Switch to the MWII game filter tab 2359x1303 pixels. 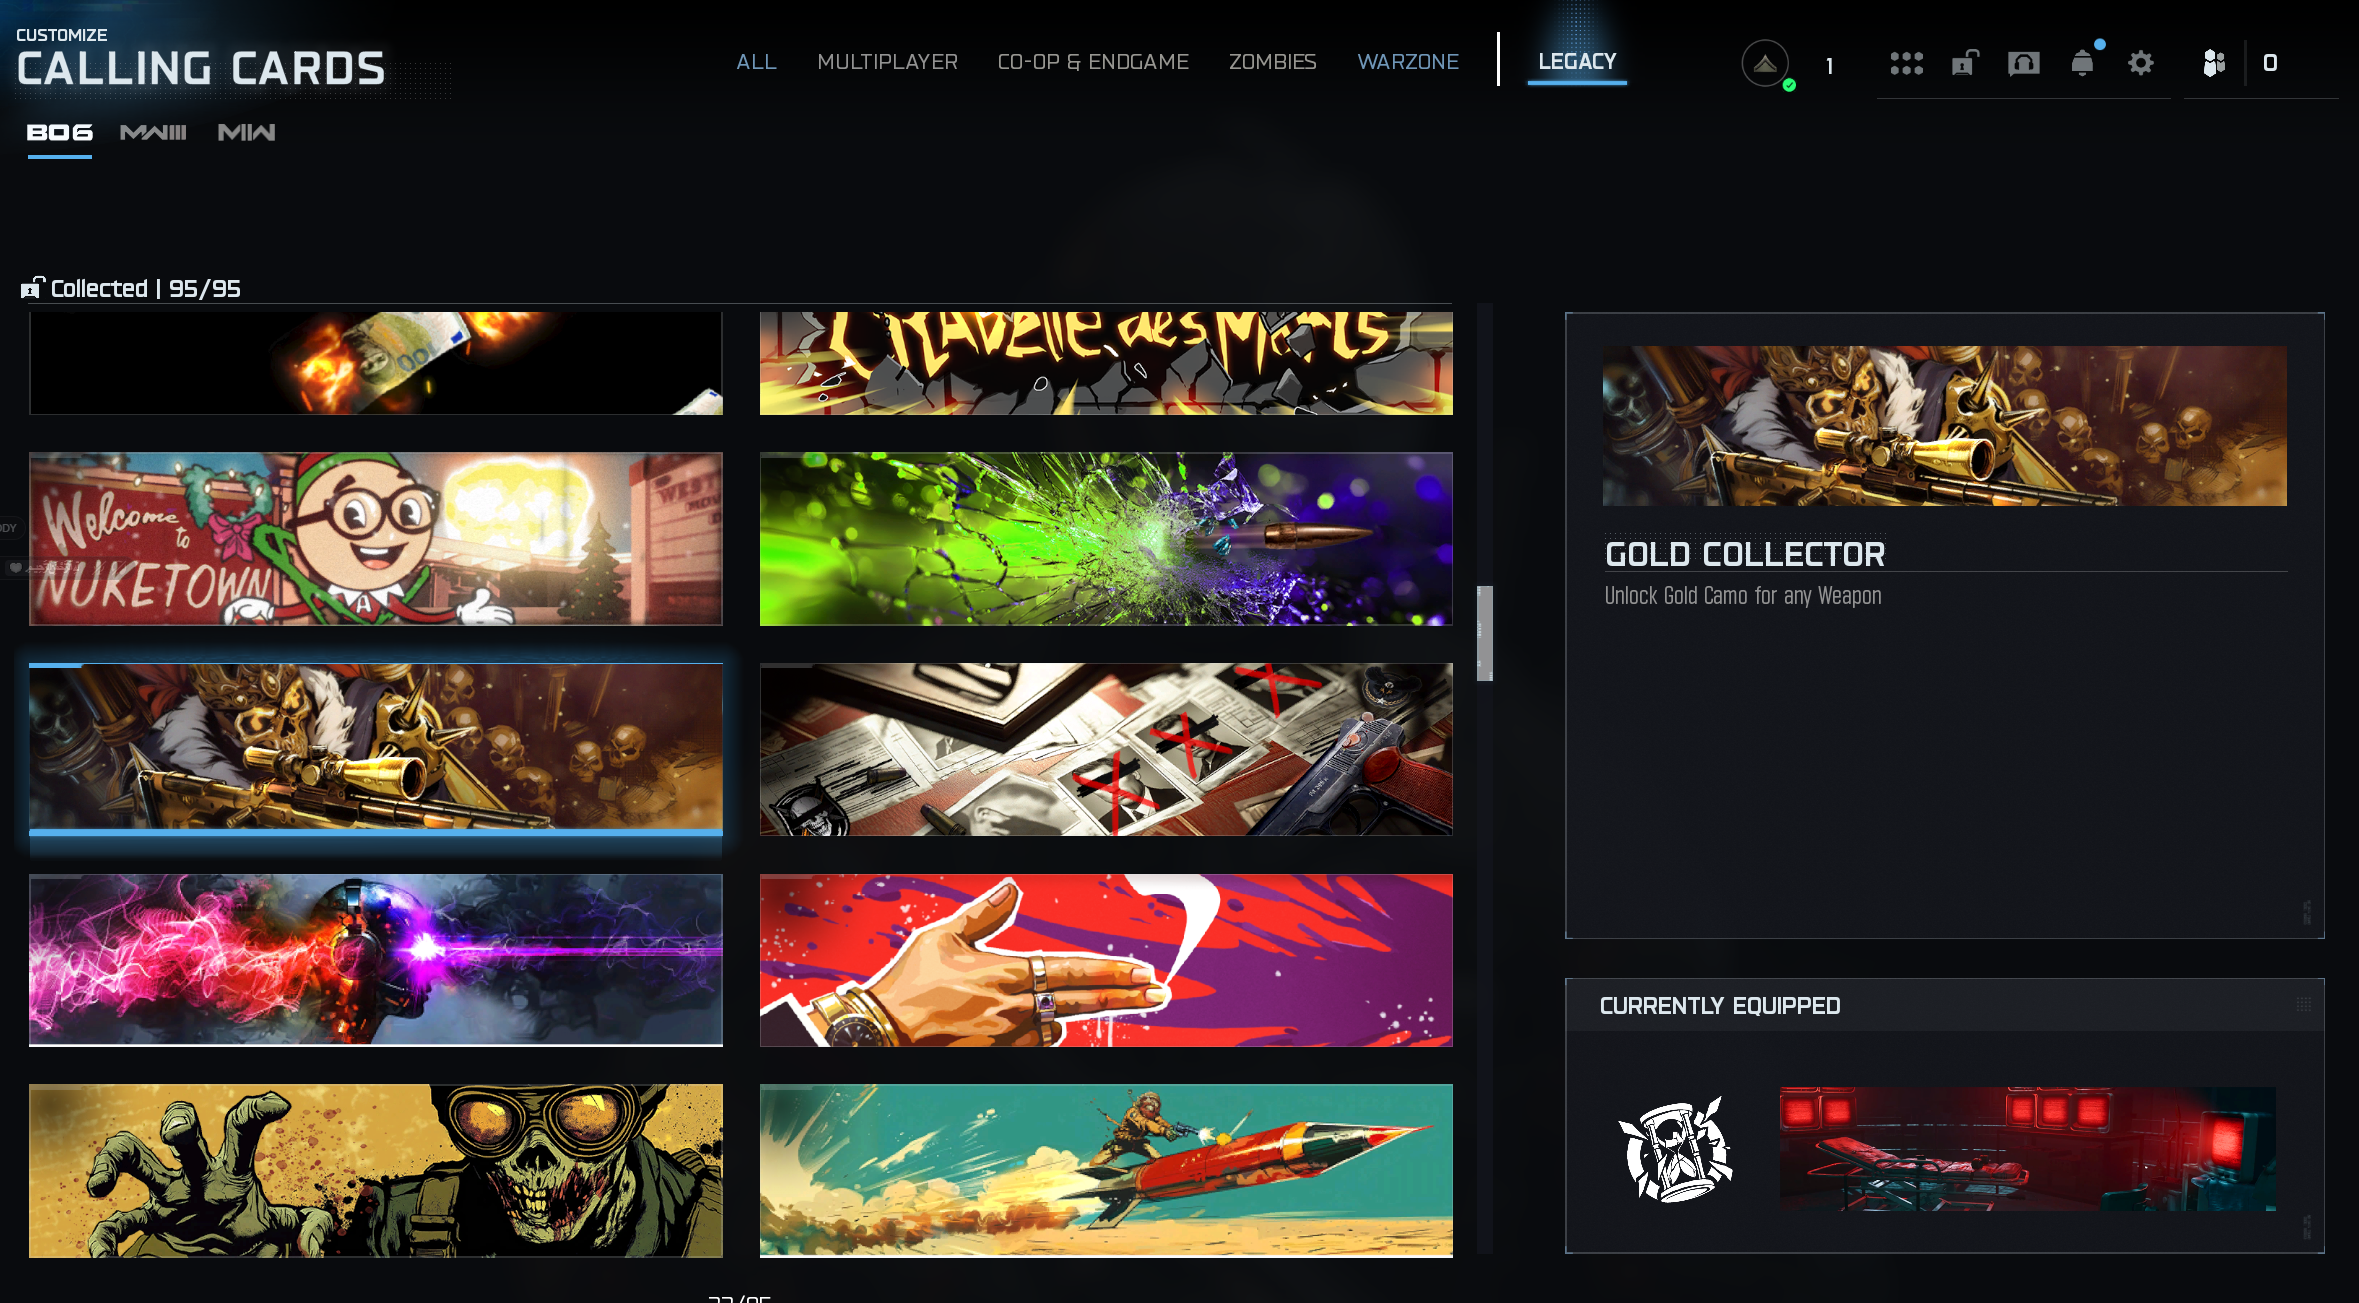coord(246,133)
